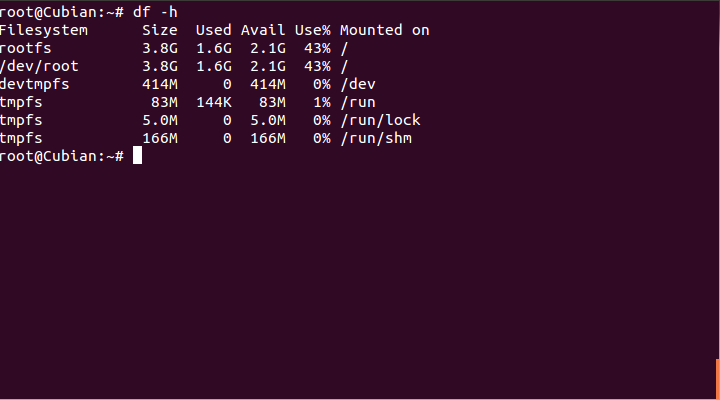Screen dimensions: 720x400
Task: Click the 'Mounted on' column header
Action: point(385,30)
